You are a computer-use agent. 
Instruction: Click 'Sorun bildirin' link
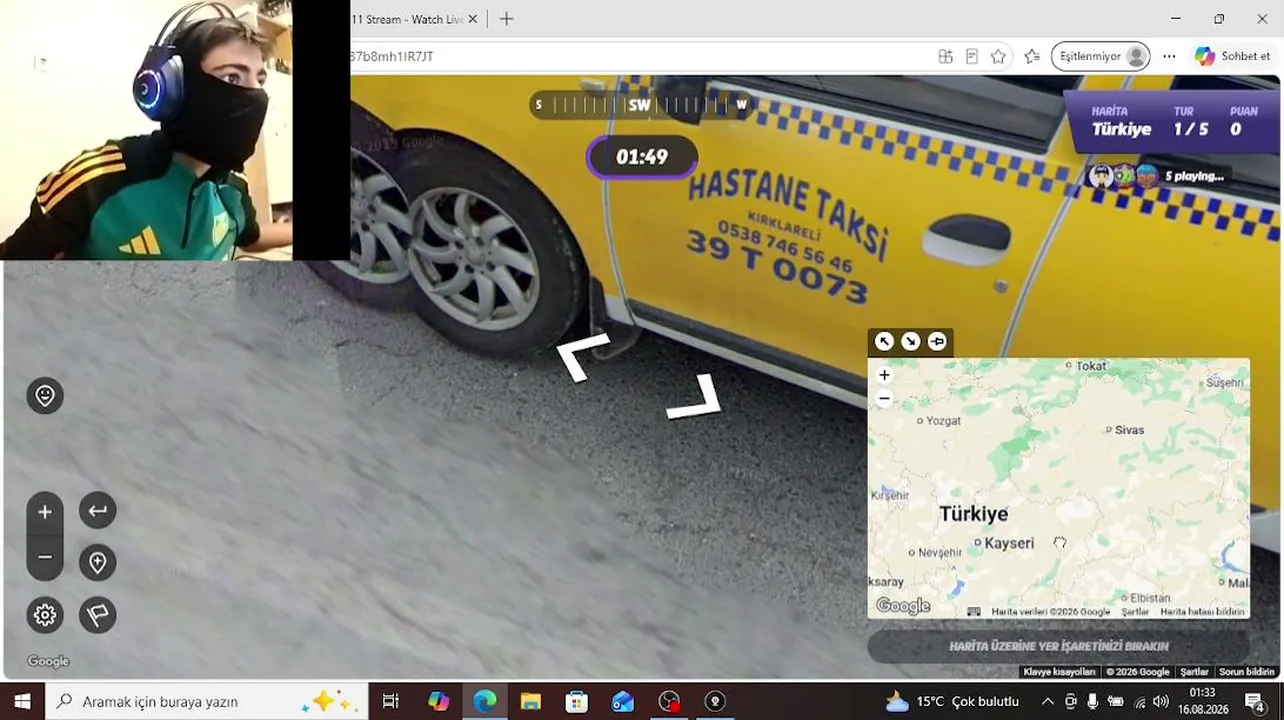[x=1247, y=672]
